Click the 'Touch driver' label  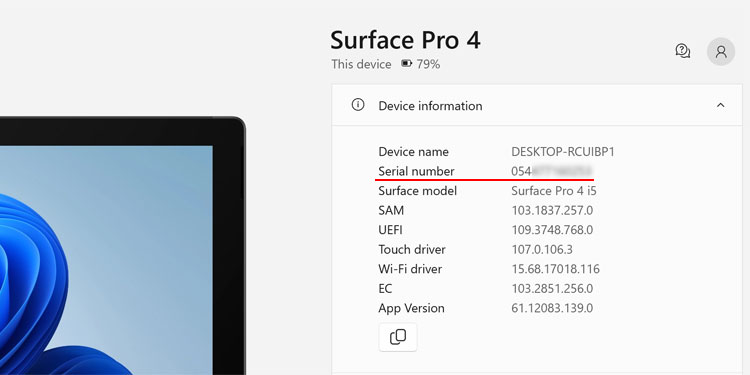point(412,250)
